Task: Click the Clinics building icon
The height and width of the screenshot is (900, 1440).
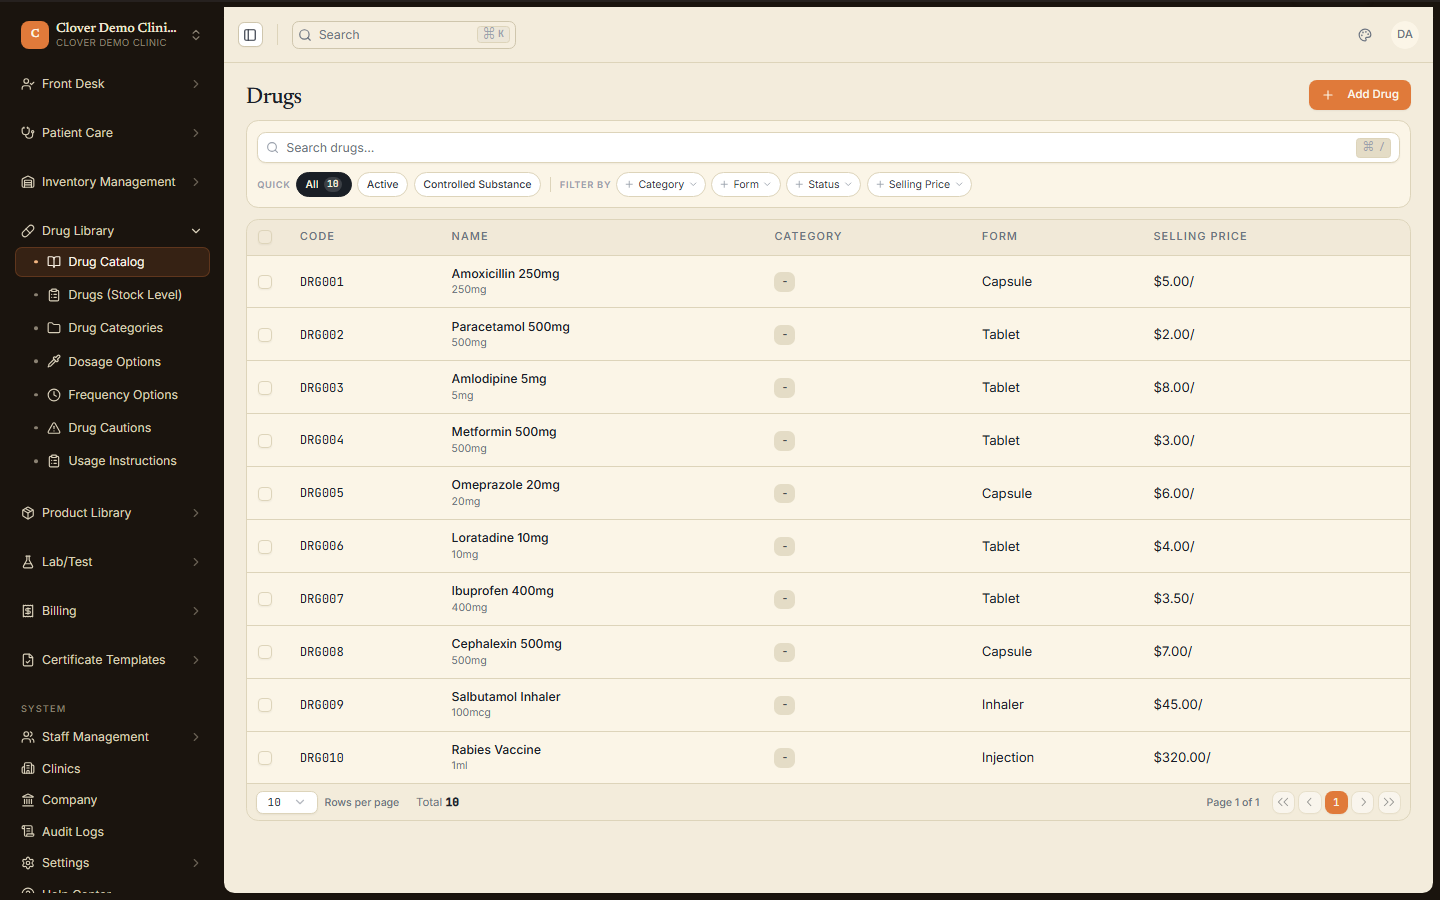Action: coord(28,769)
